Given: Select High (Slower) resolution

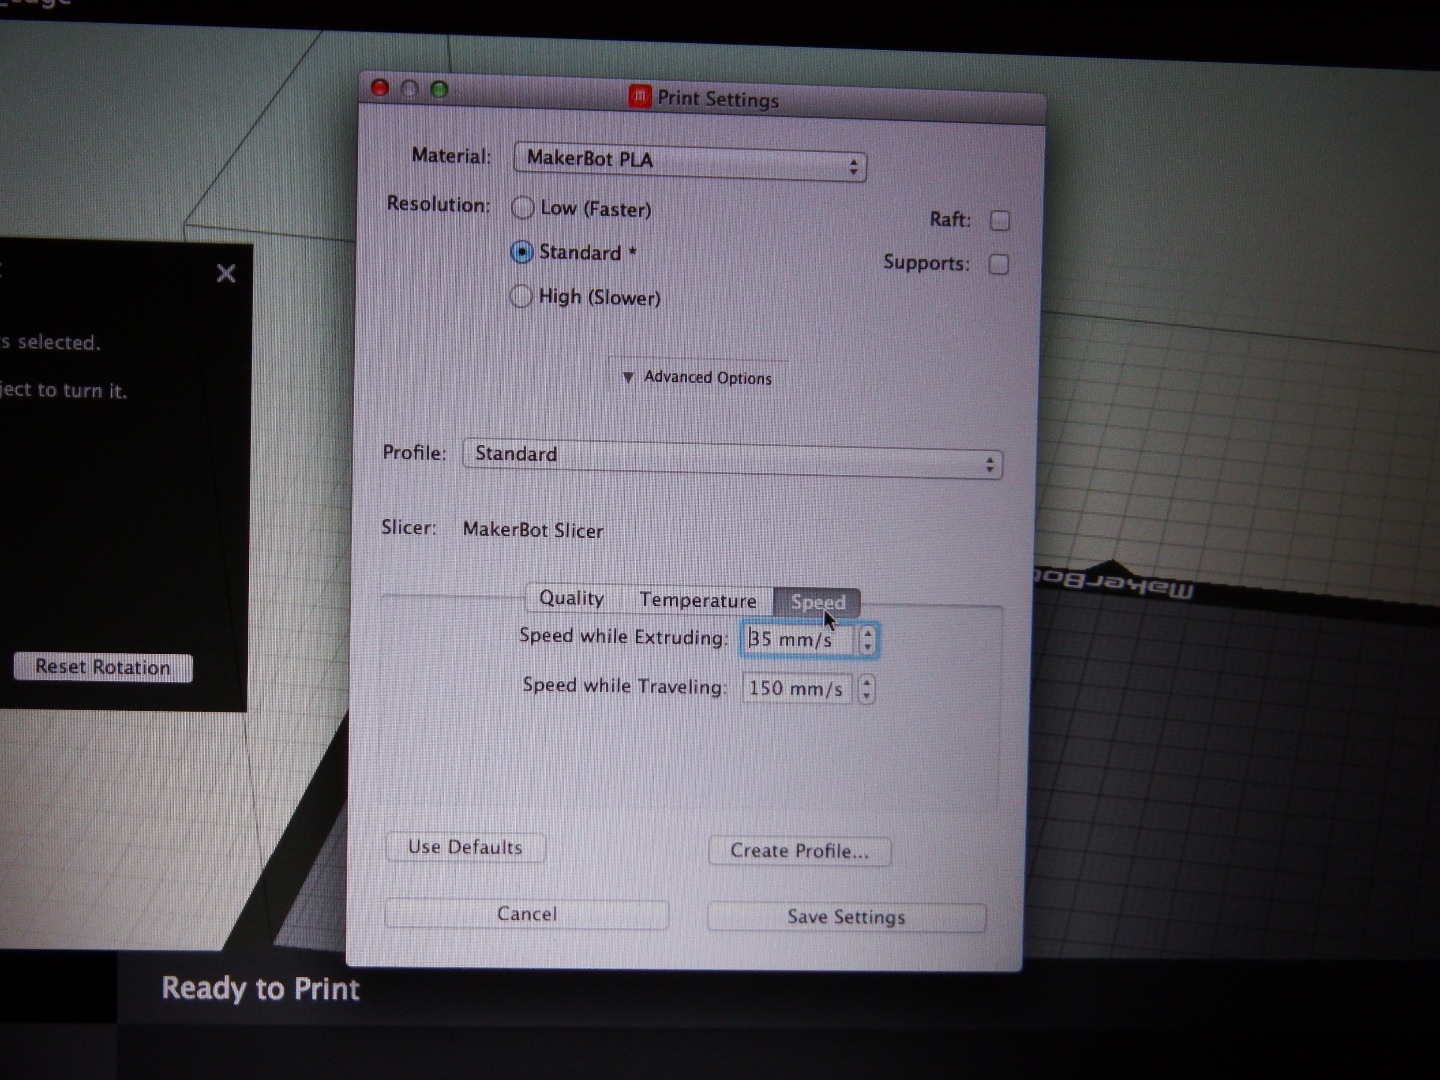Looking at the screenshot, I should [x=520, y=296].
